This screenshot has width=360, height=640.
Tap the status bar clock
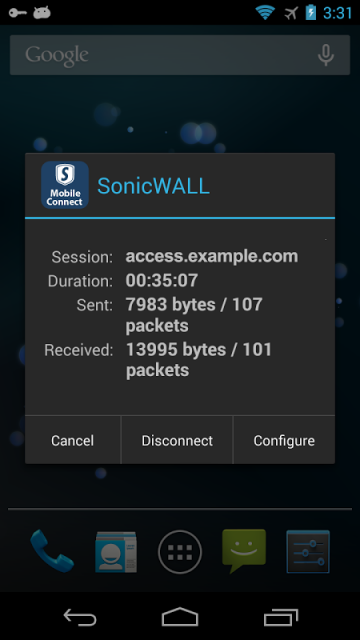click(x=337, y=13)
